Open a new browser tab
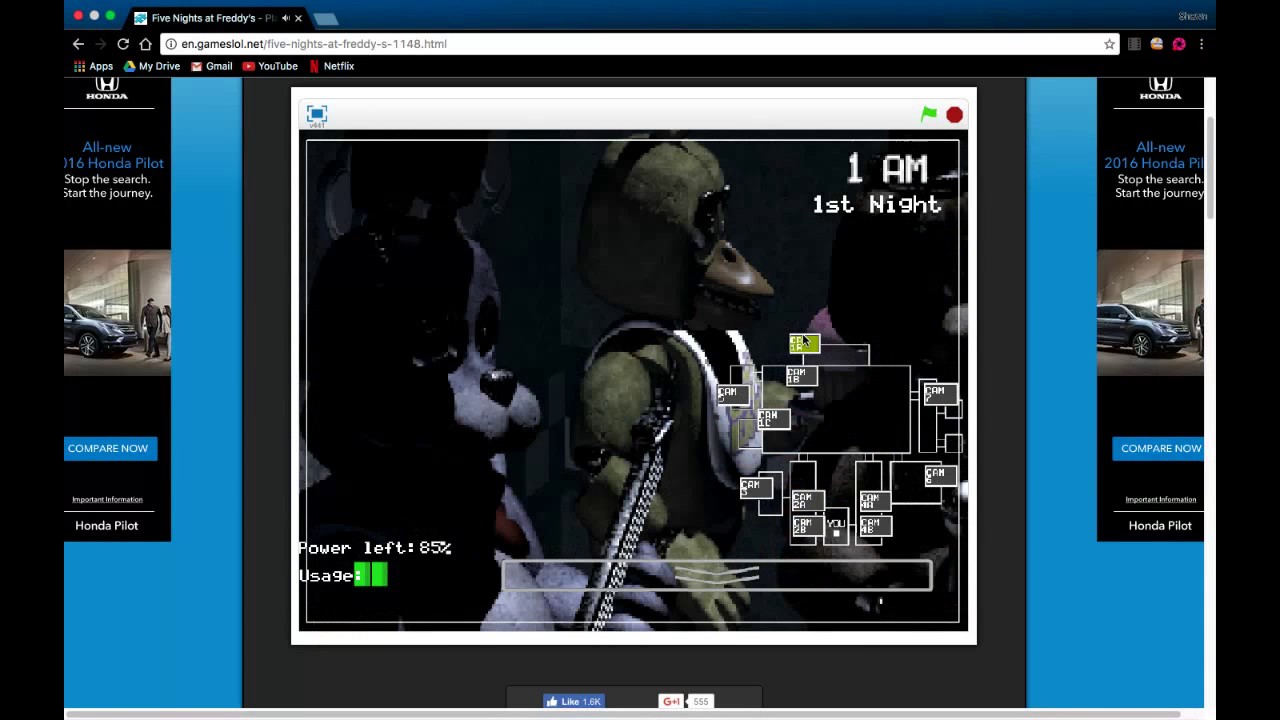 325,18
